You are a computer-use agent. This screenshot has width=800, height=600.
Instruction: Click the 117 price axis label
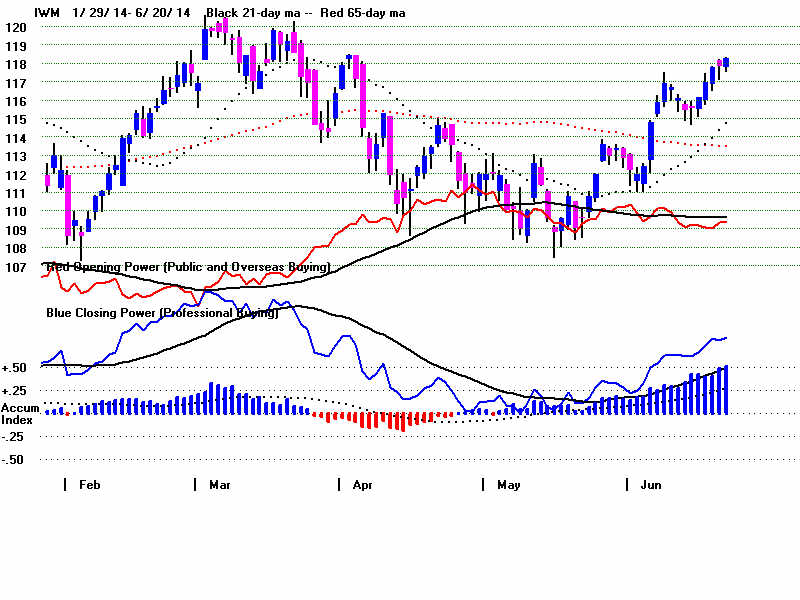coord(15,83)
